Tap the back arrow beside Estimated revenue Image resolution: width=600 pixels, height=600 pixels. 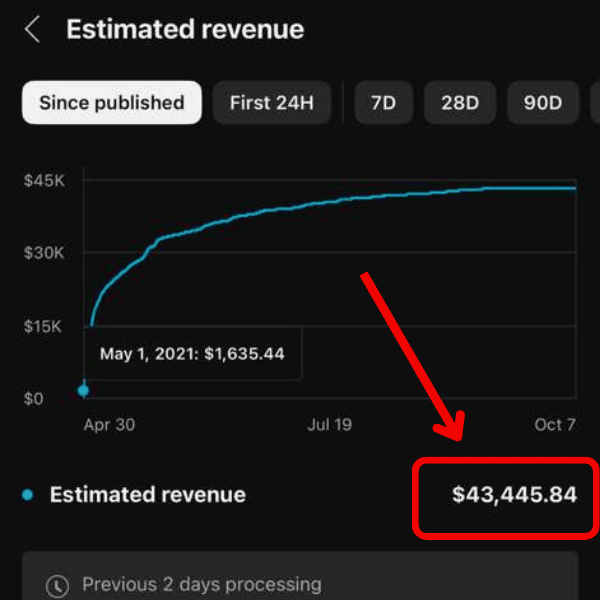tap(33, 30)
